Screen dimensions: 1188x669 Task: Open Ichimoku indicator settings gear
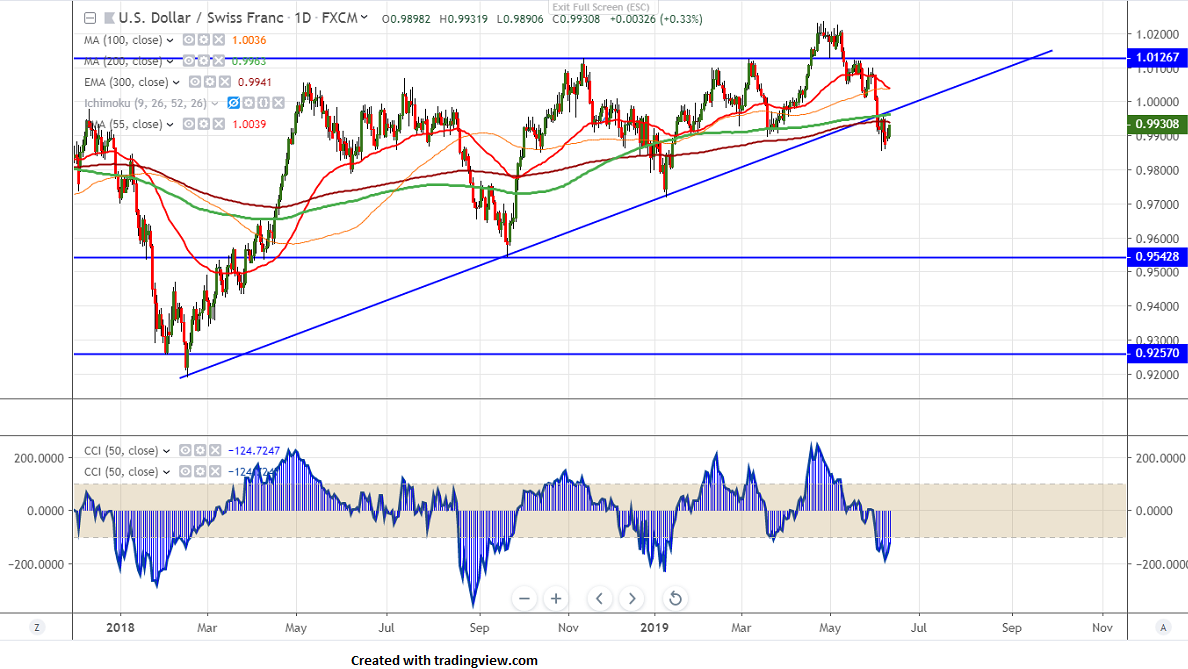point(250,103)
